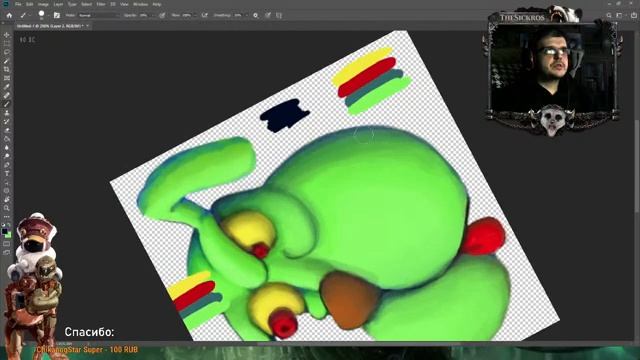
Task: Open the Search icon at top right
Action: pyautogui.click(x=609, y=15)
